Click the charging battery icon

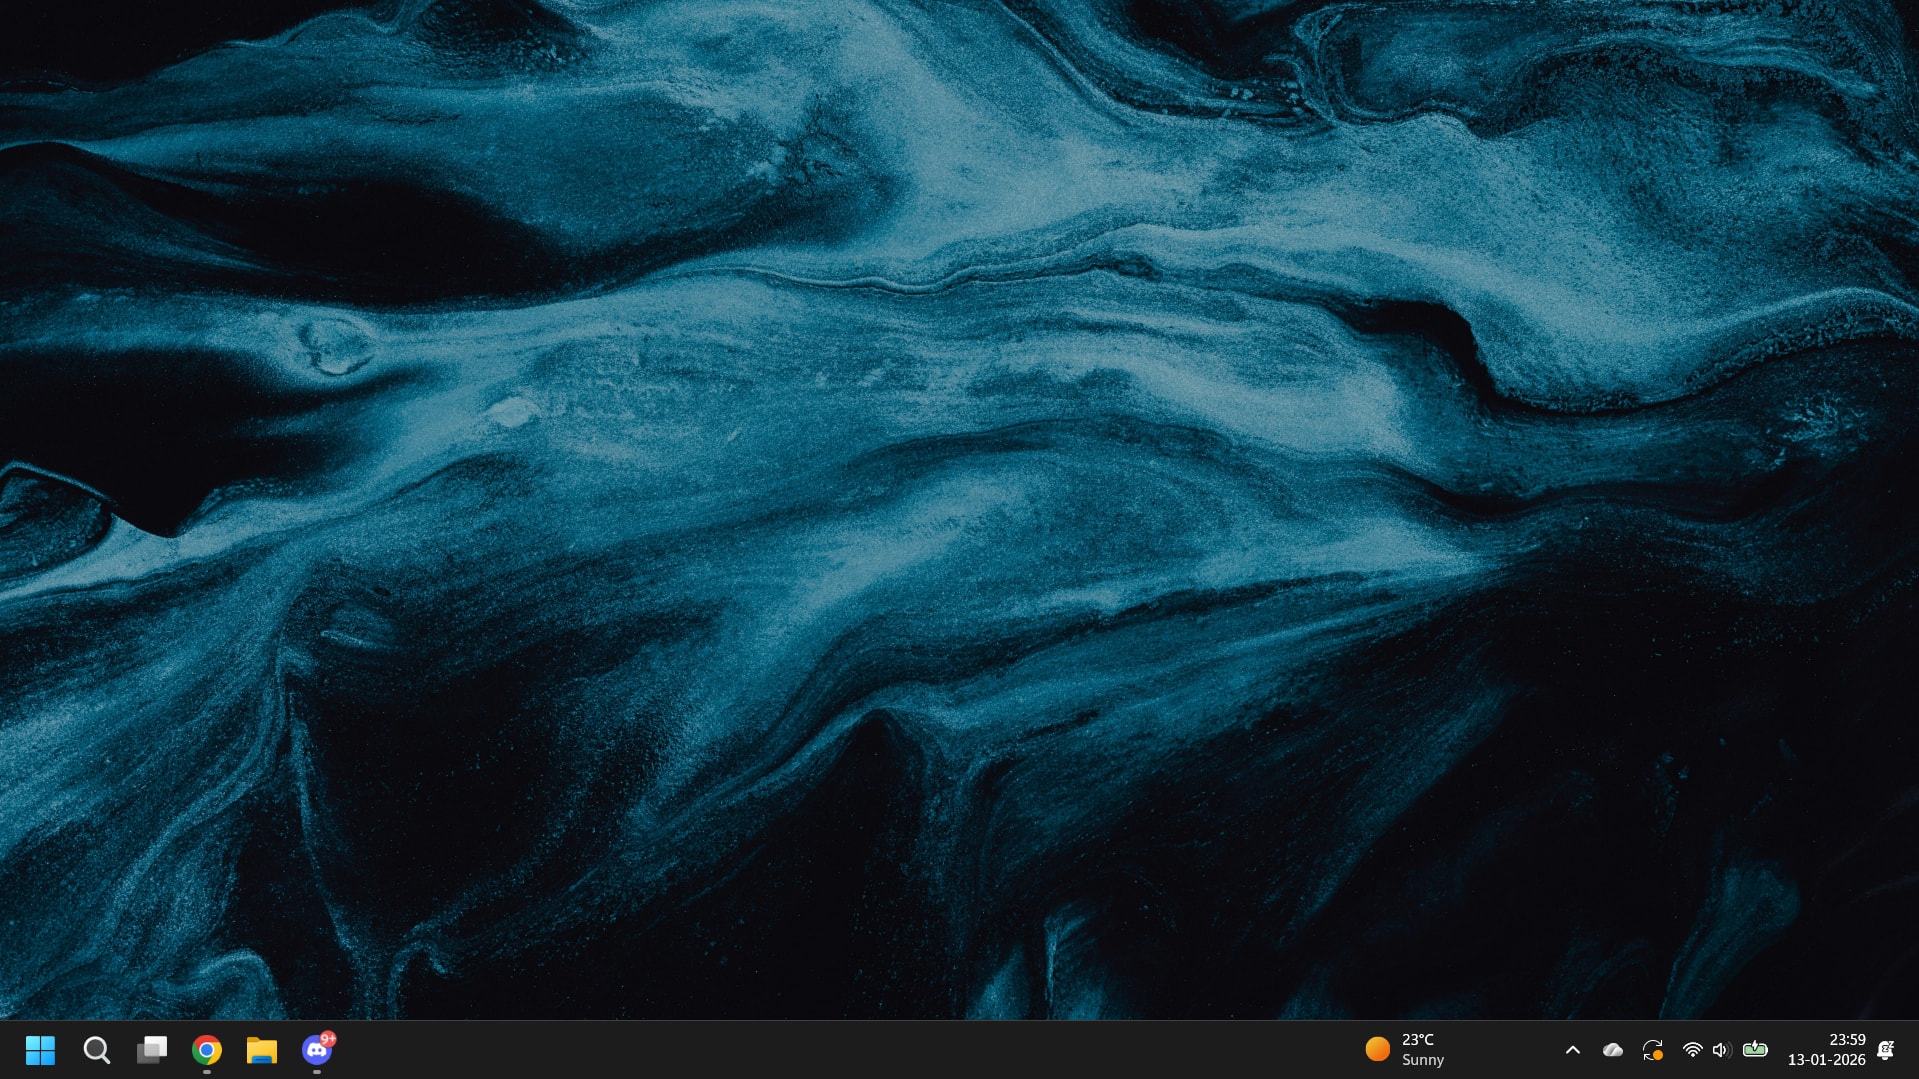(x=1755, y=1050)
